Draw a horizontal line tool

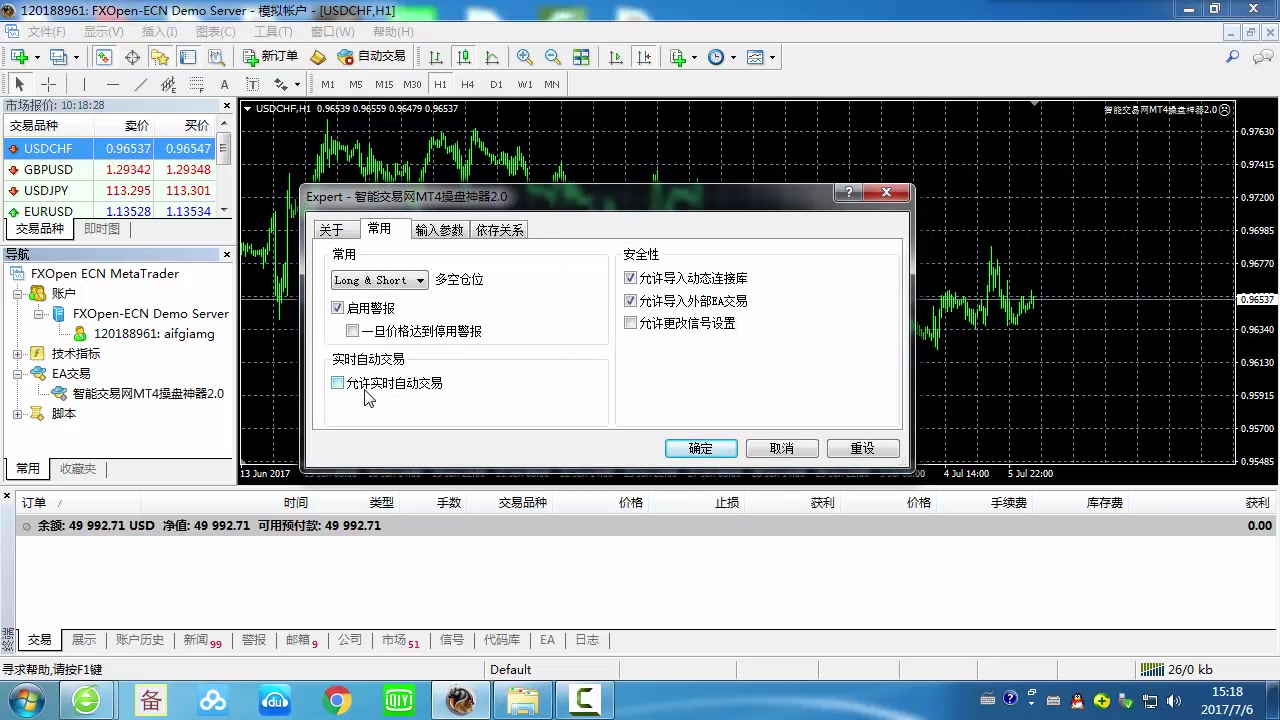(113, 84)
